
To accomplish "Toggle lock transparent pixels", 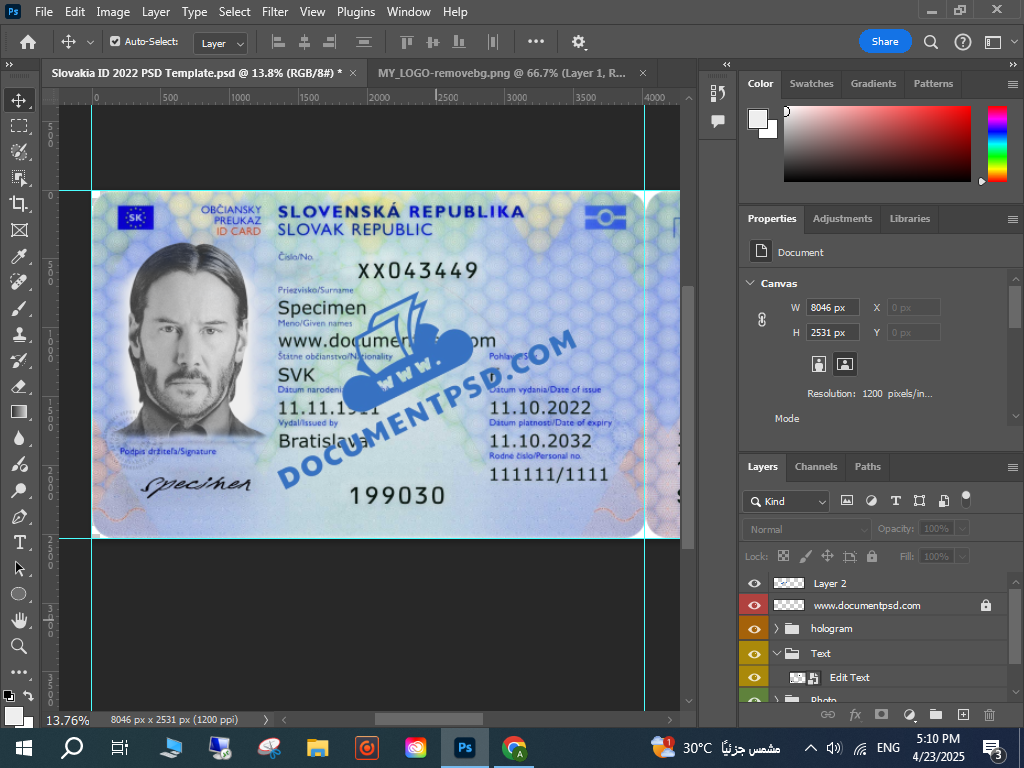I will pyautogui.click(x=783, y=556).
